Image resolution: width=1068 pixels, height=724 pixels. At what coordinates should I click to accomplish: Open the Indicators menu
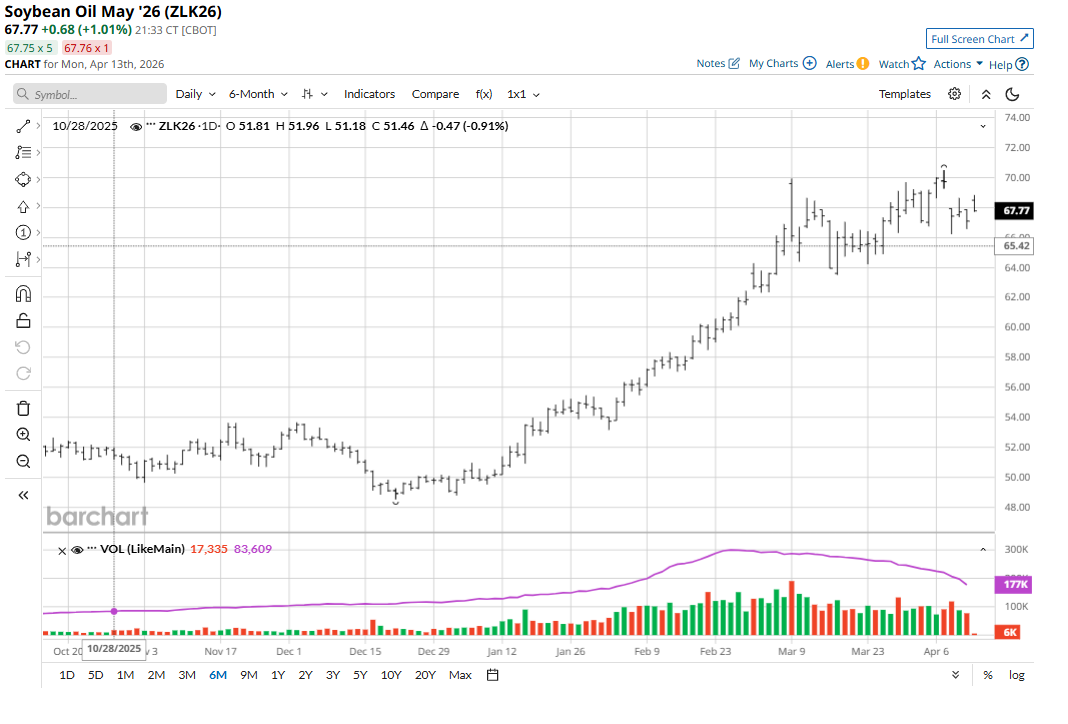coord(369,94)
